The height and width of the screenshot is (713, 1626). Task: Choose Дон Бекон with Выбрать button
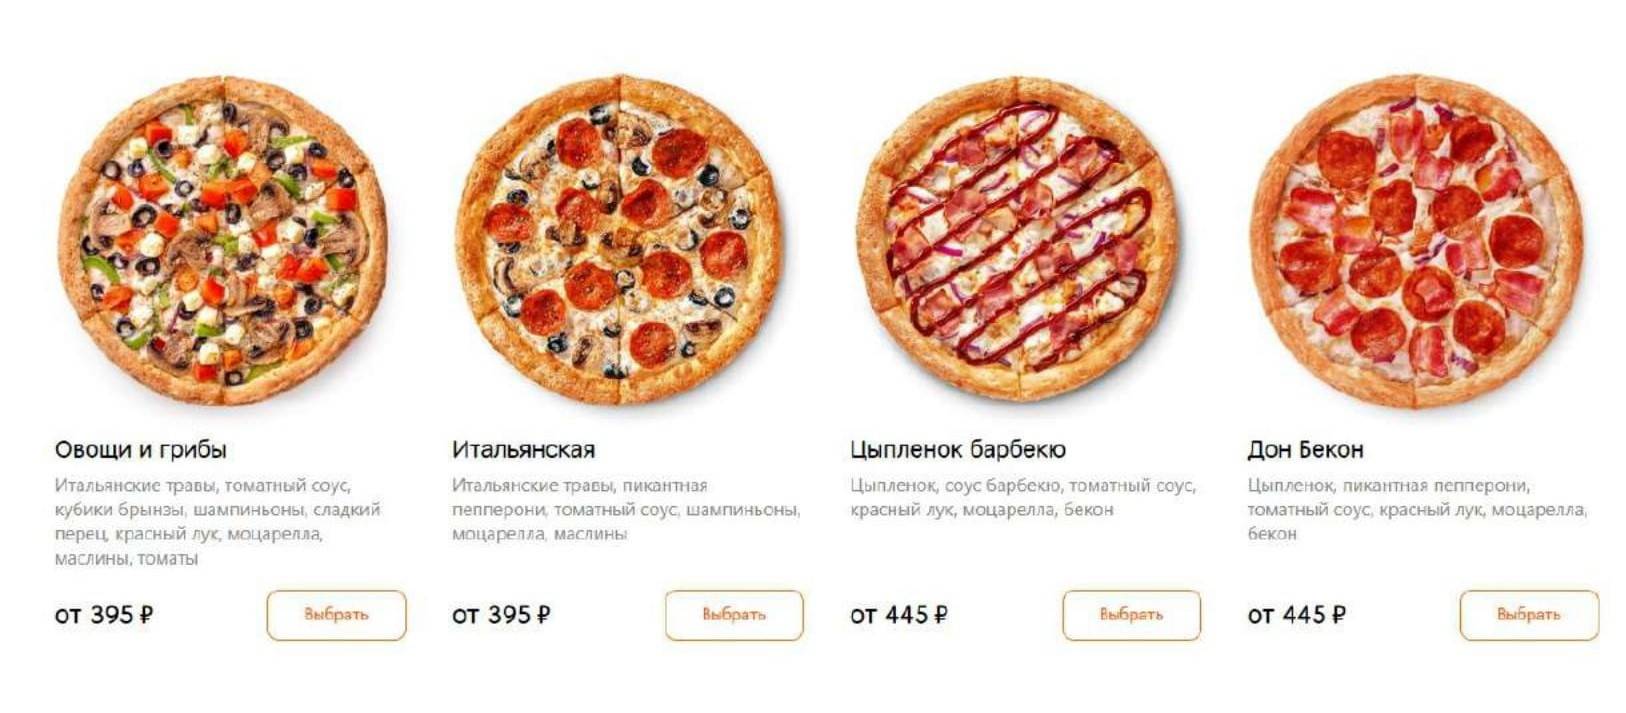tap(1529, 615)
